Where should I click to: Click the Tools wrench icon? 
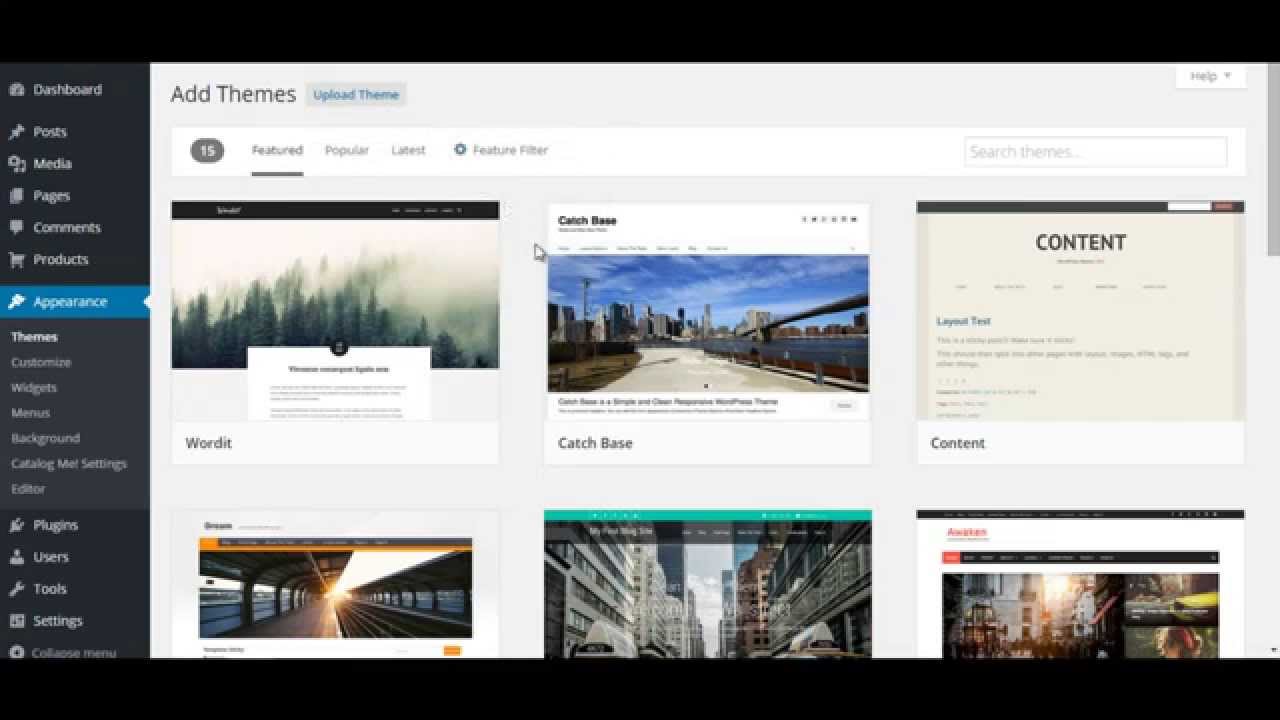point(17,589)
